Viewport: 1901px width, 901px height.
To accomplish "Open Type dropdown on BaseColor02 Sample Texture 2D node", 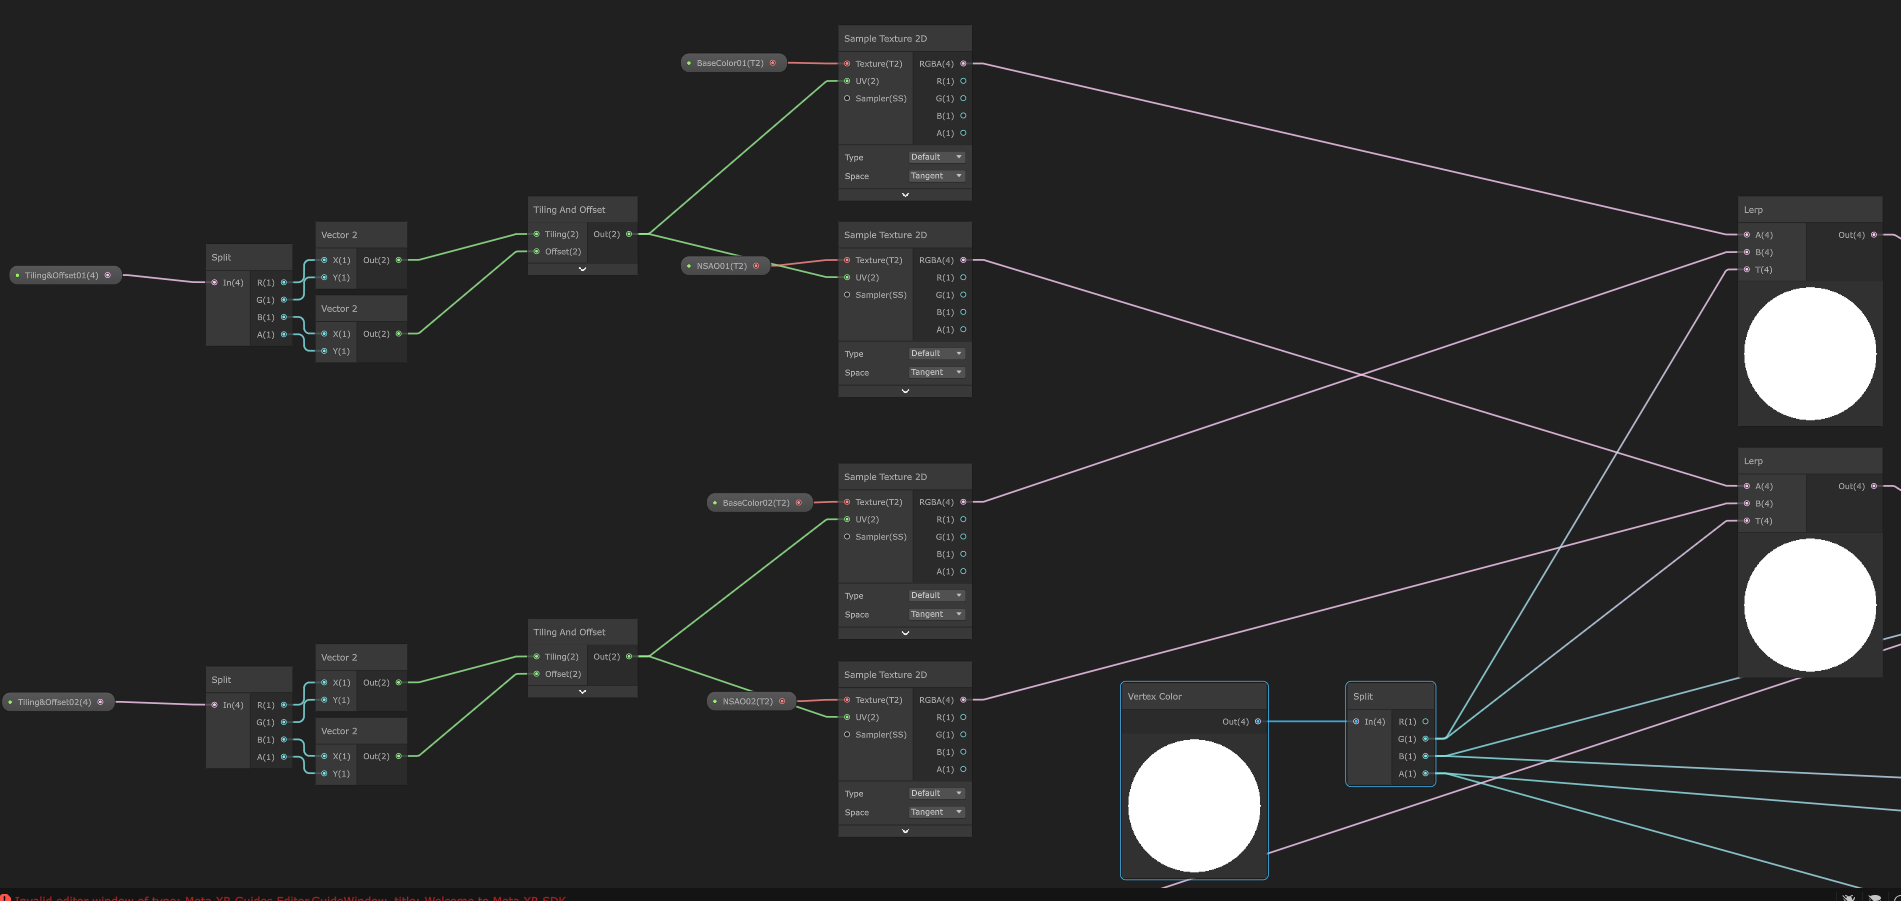I will [936, 595].
